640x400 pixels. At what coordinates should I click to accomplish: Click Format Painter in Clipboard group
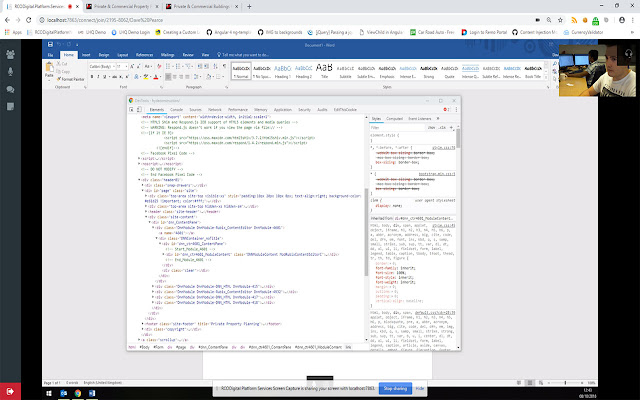[71, 79]
